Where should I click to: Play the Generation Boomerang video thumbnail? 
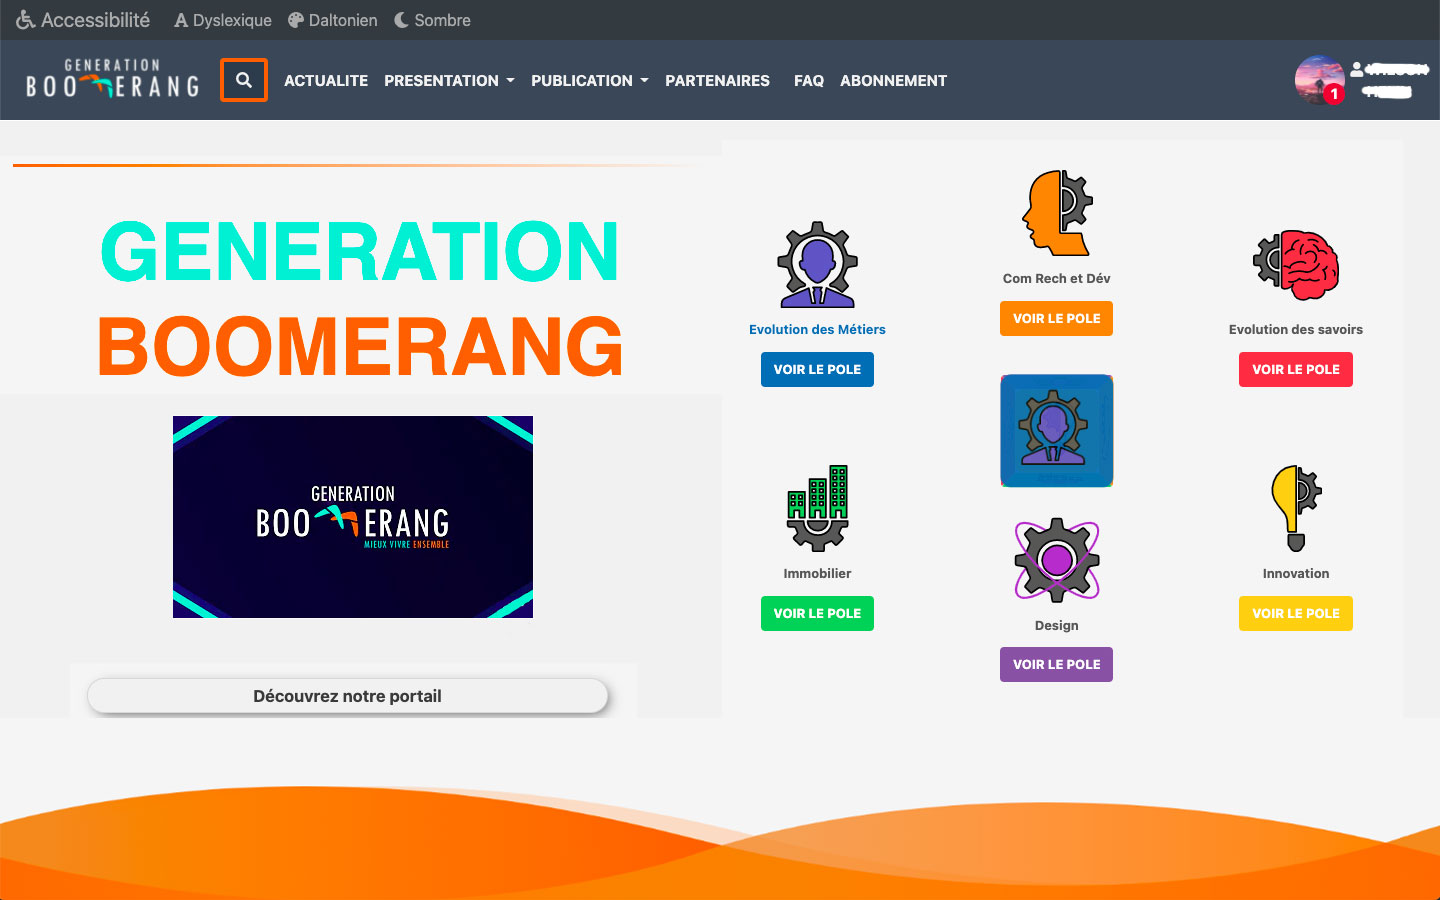pyautogui.click(x=353, y=517)
